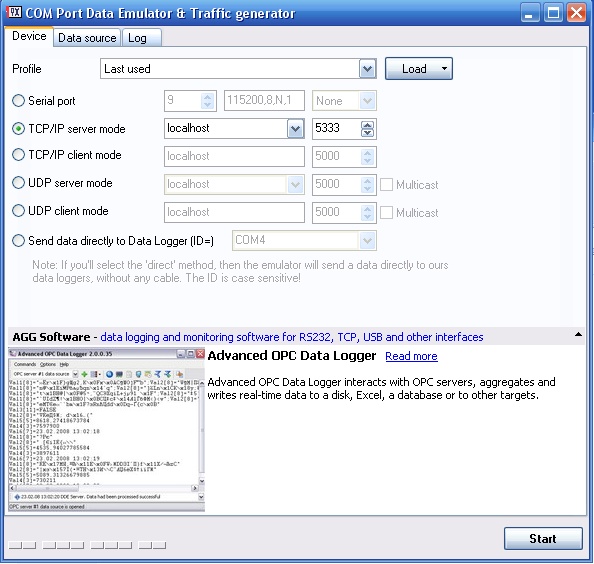Open the Read more link
Image resolution: width=594 pixels, height=564 pixels.
[x=411, y=356]
